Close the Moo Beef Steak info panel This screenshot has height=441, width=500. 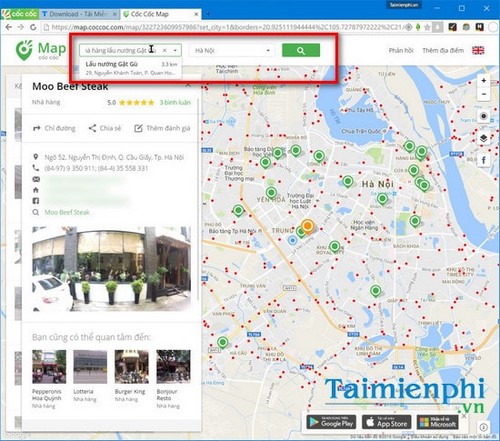tap(188, 85)
